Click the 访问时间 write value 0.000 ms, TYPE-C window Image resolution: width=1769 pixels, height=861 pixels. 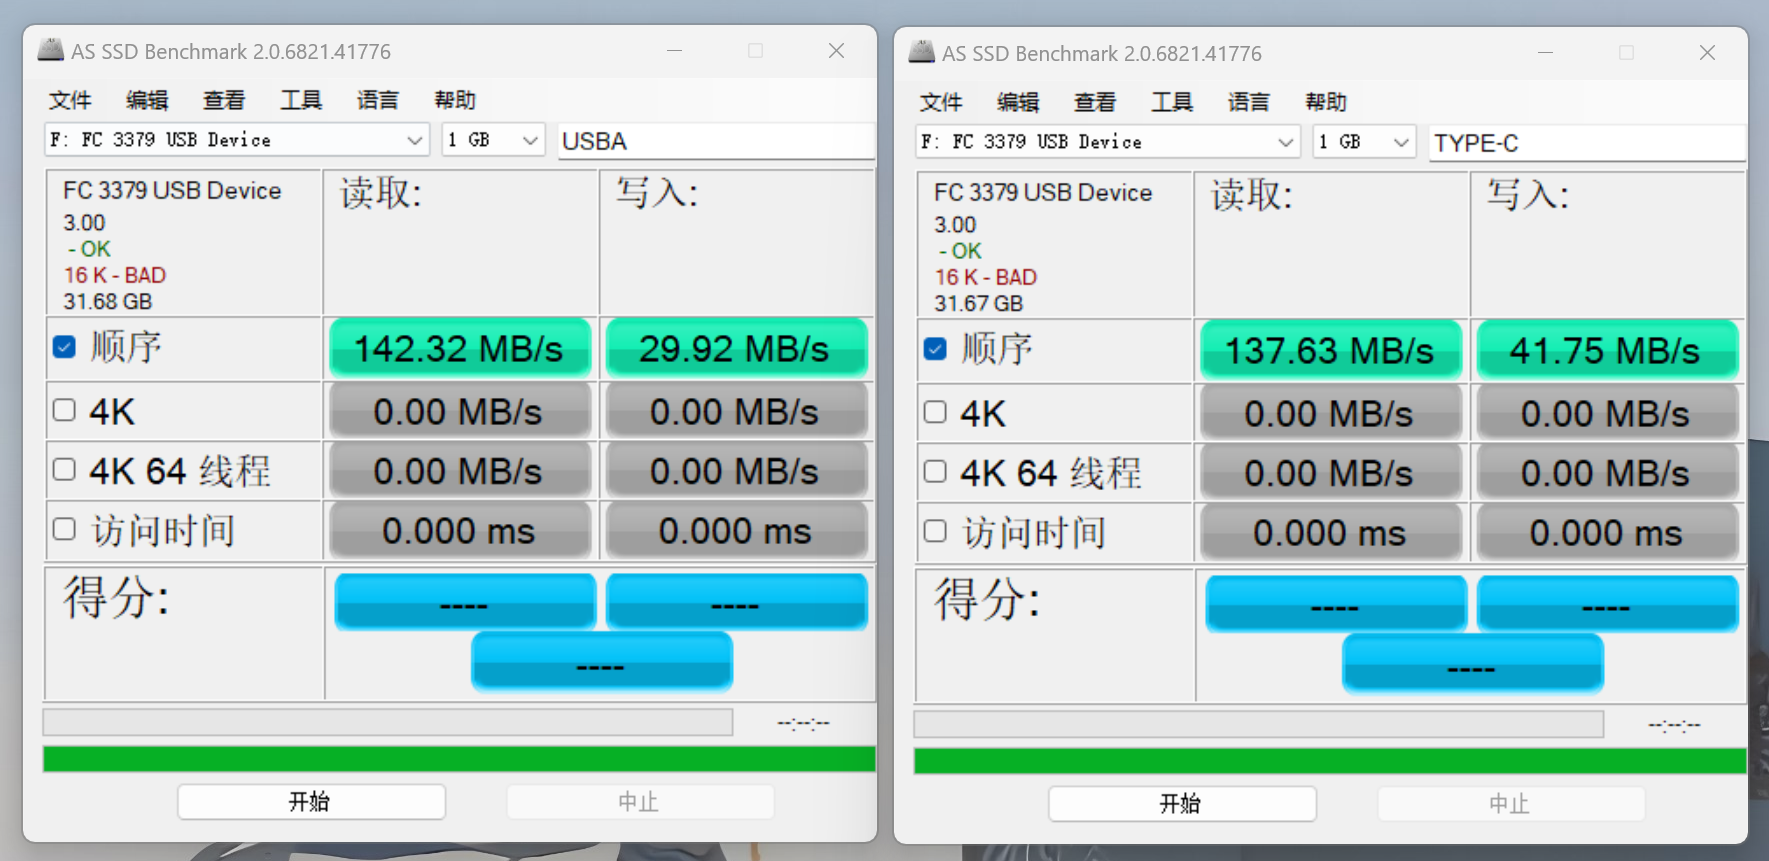[1607, 532]
